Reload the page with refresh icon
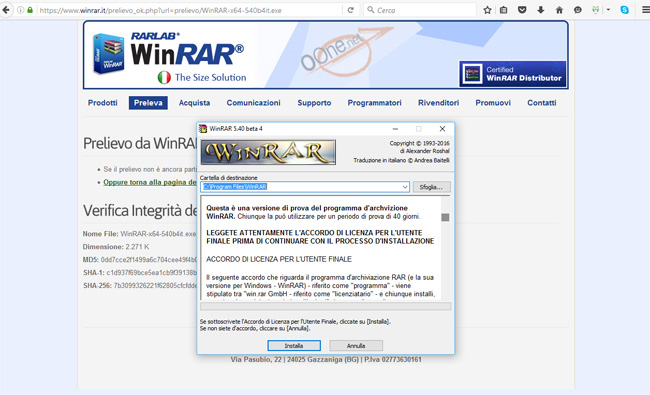This screenshot has height=395, width=650. (351, 10)
